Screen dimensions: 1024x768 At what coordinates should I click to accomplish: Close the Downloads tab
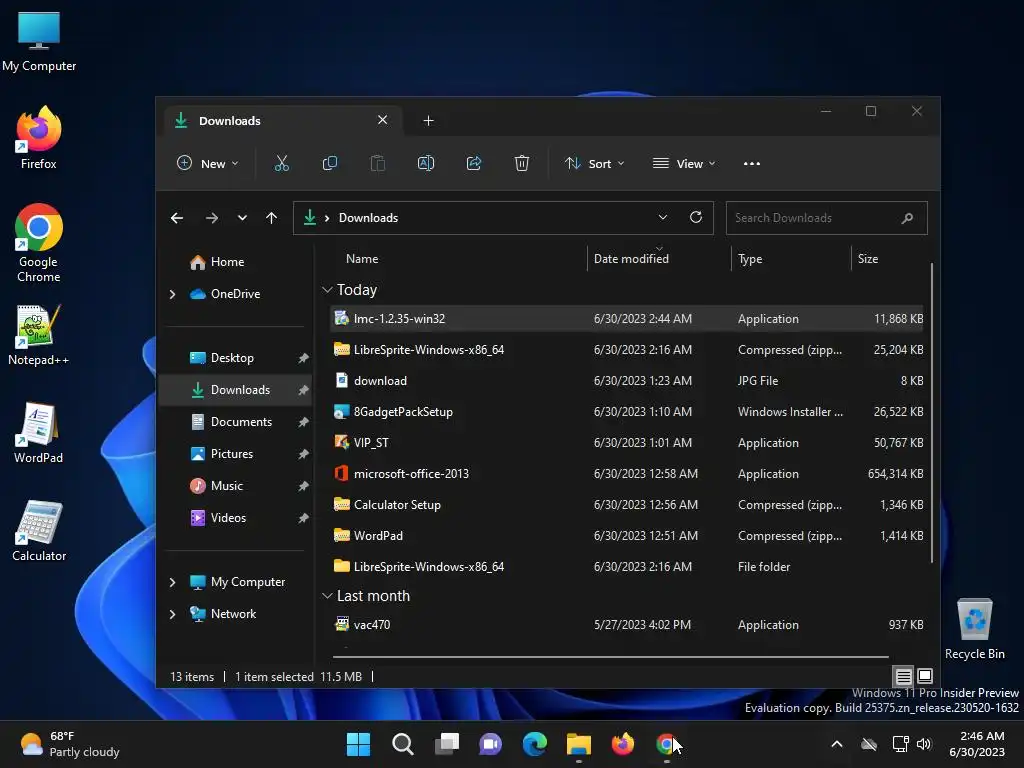(x=383, y=120)
